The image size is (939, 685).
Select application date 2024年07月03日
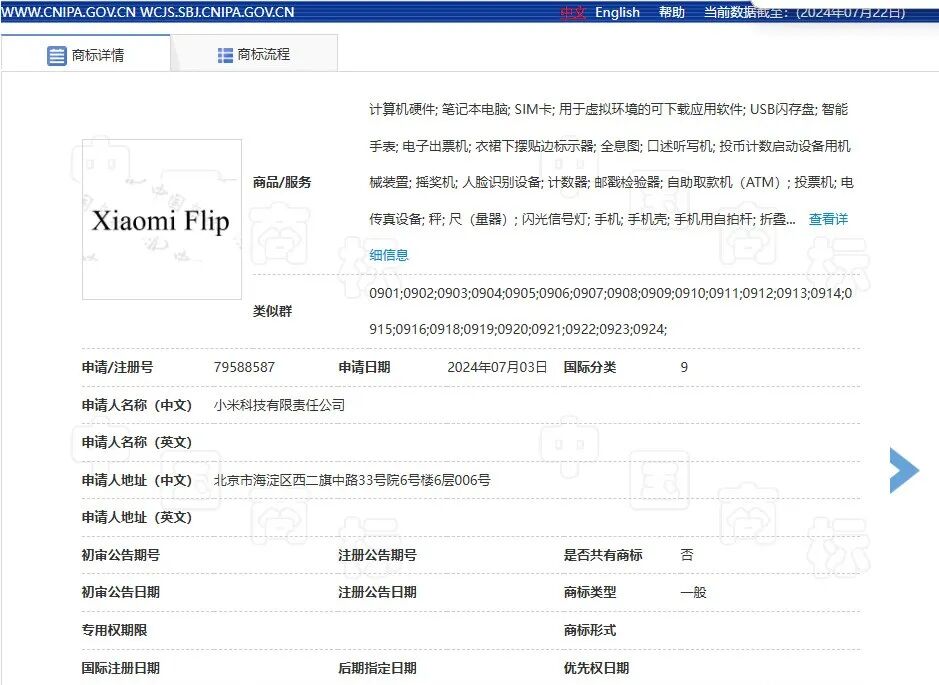pyautogui.click(x=497, y=367)
